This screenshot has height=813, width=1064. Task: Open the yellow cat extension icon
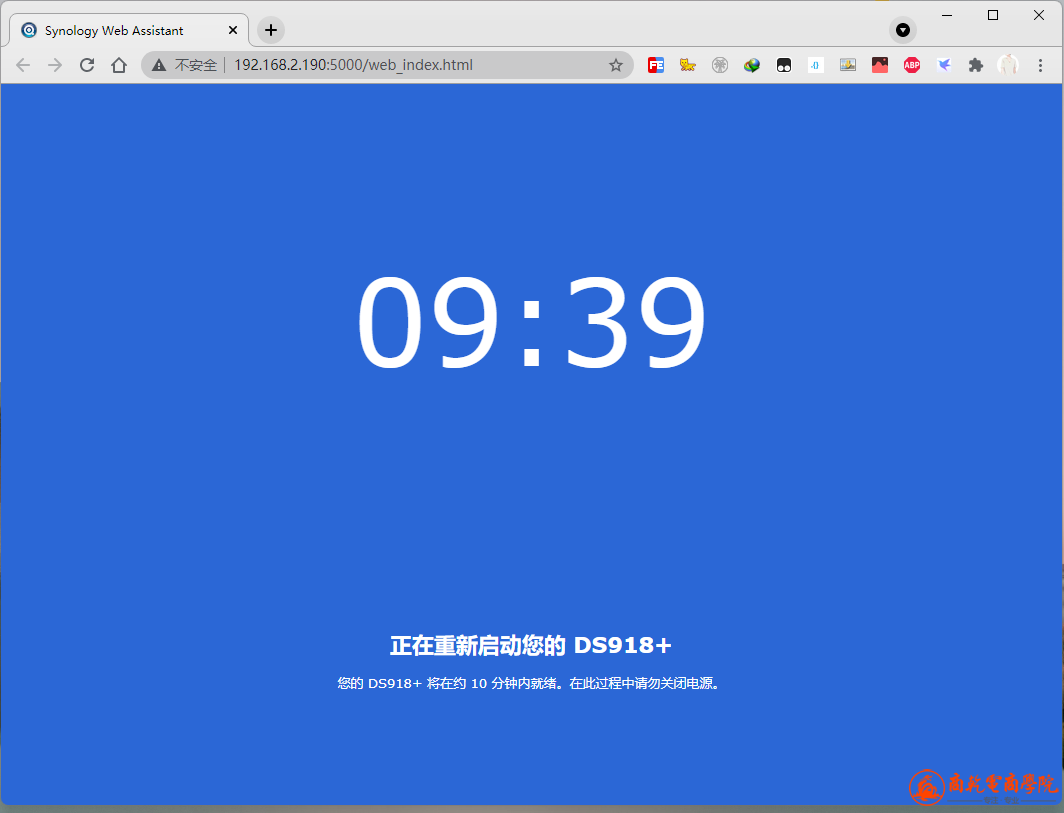[687, 65]
